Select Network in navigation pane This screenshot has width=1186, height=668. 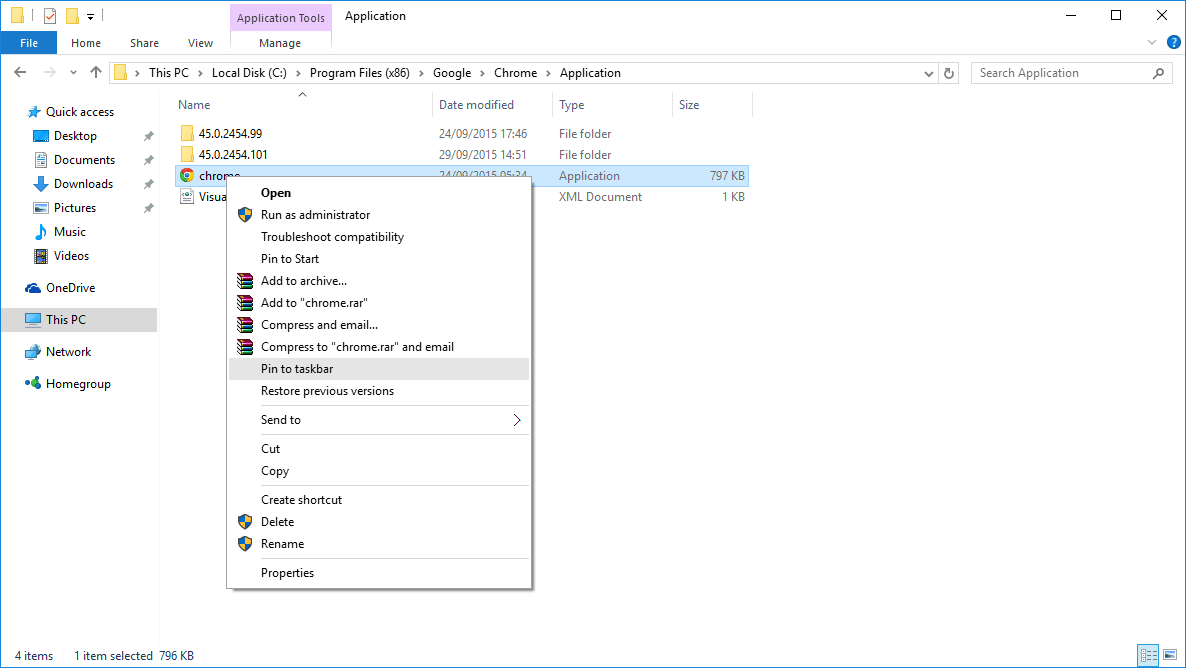tap(68, 352)
